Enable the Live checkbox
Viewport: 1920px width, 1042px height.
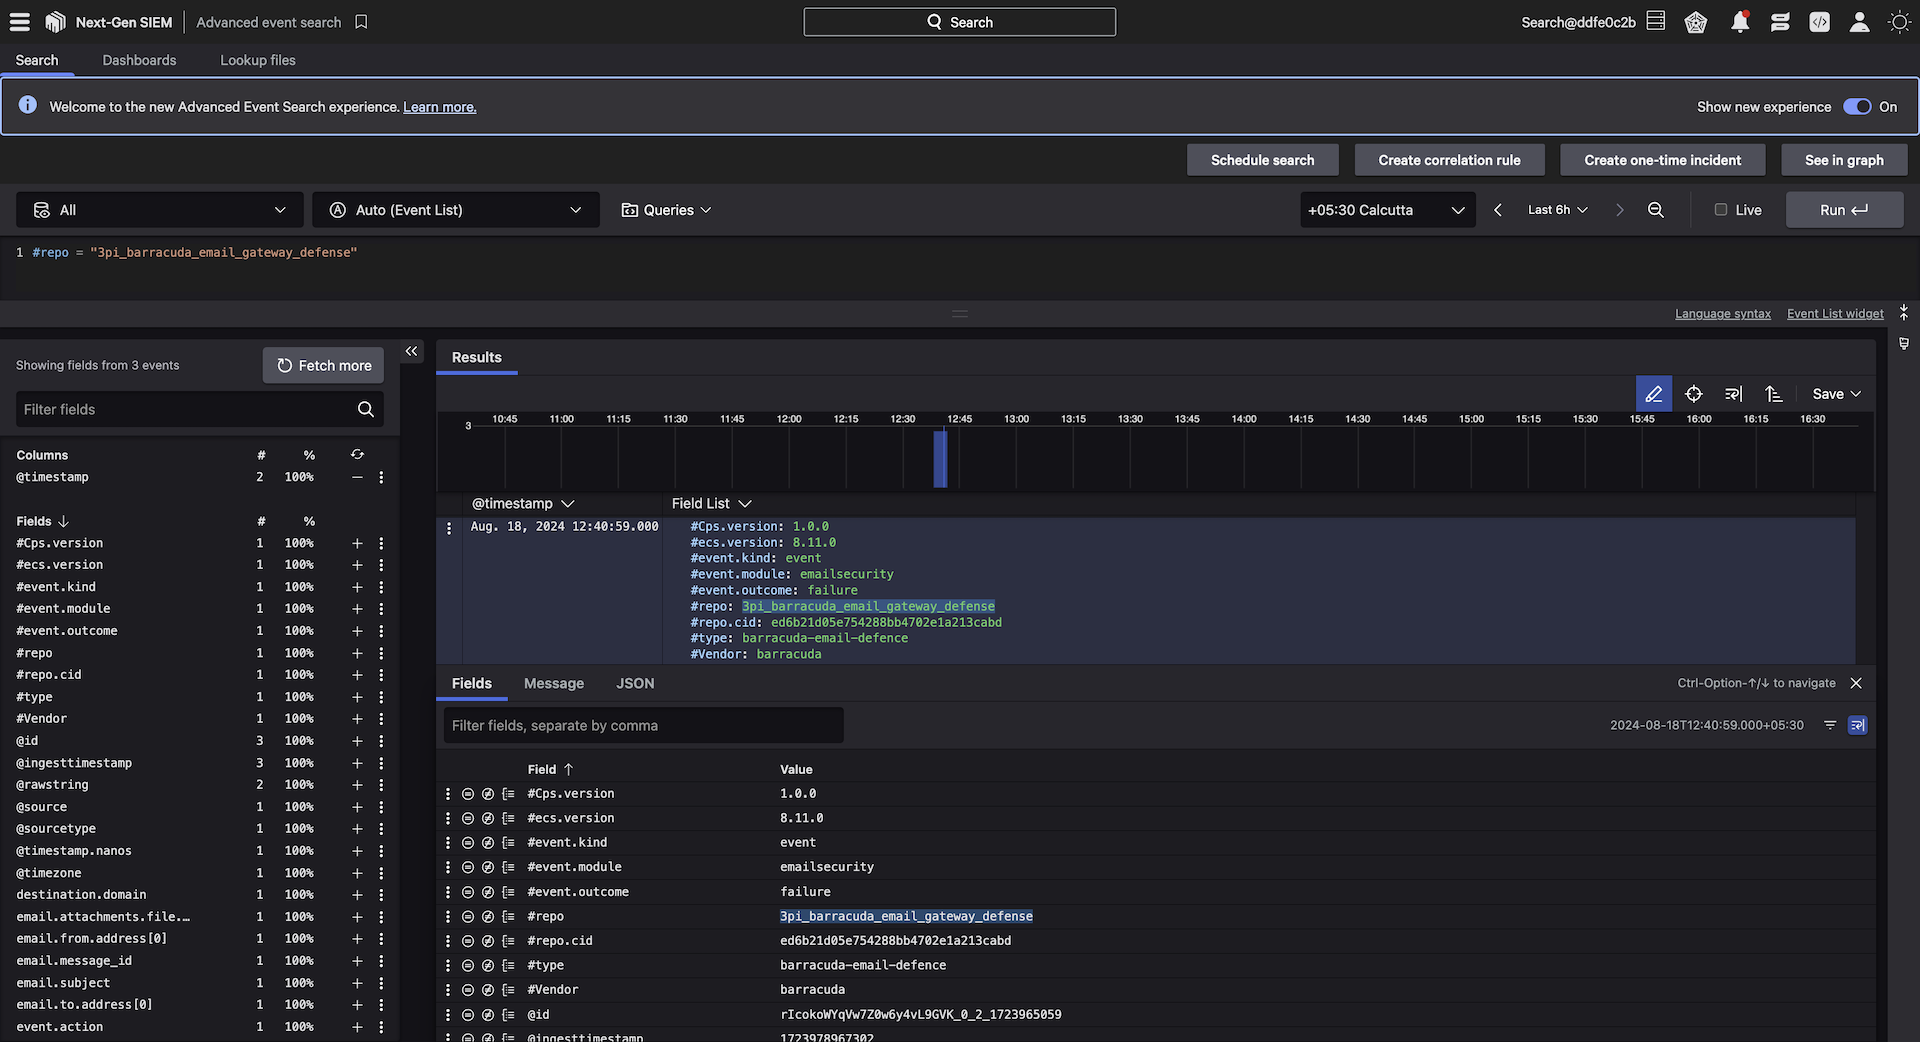tap(1721, 210)
